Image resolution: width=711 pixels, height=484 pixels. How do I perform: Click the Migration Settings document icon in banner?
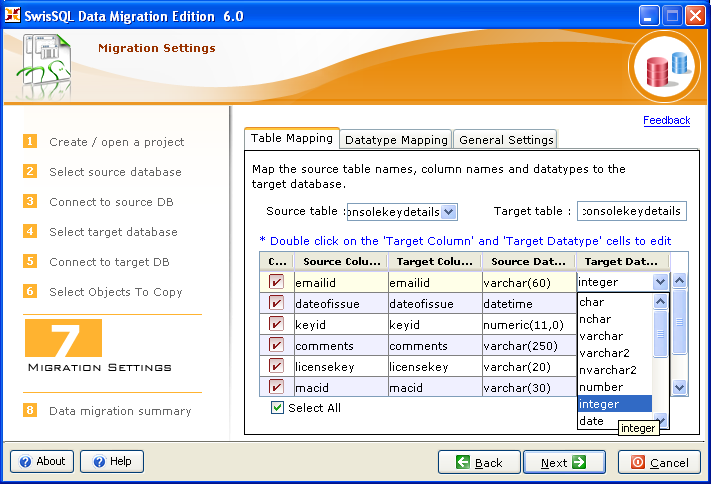43,66
